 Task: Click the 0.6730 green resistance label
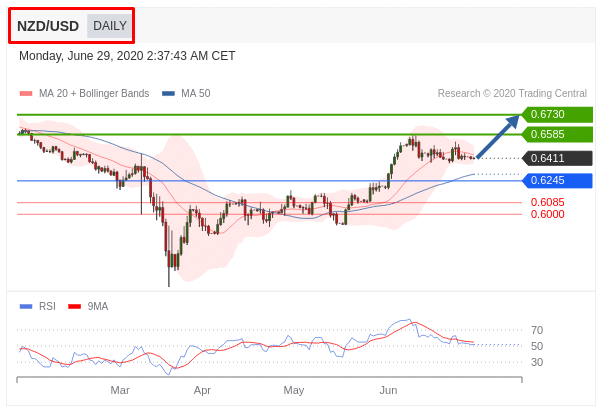pos(557,114)
